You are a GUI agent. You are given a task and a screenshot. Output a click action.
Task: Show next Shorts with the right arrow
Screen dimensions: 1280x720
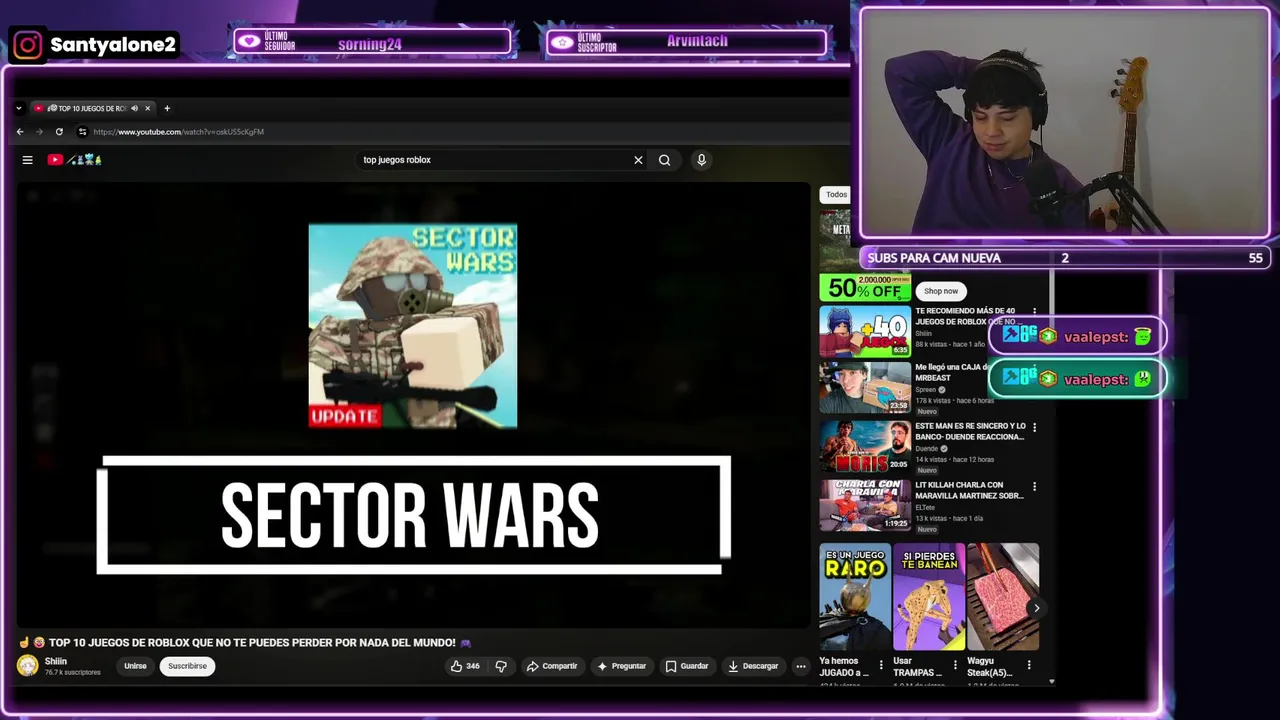pyautogui.click(x=1036, y=608)
